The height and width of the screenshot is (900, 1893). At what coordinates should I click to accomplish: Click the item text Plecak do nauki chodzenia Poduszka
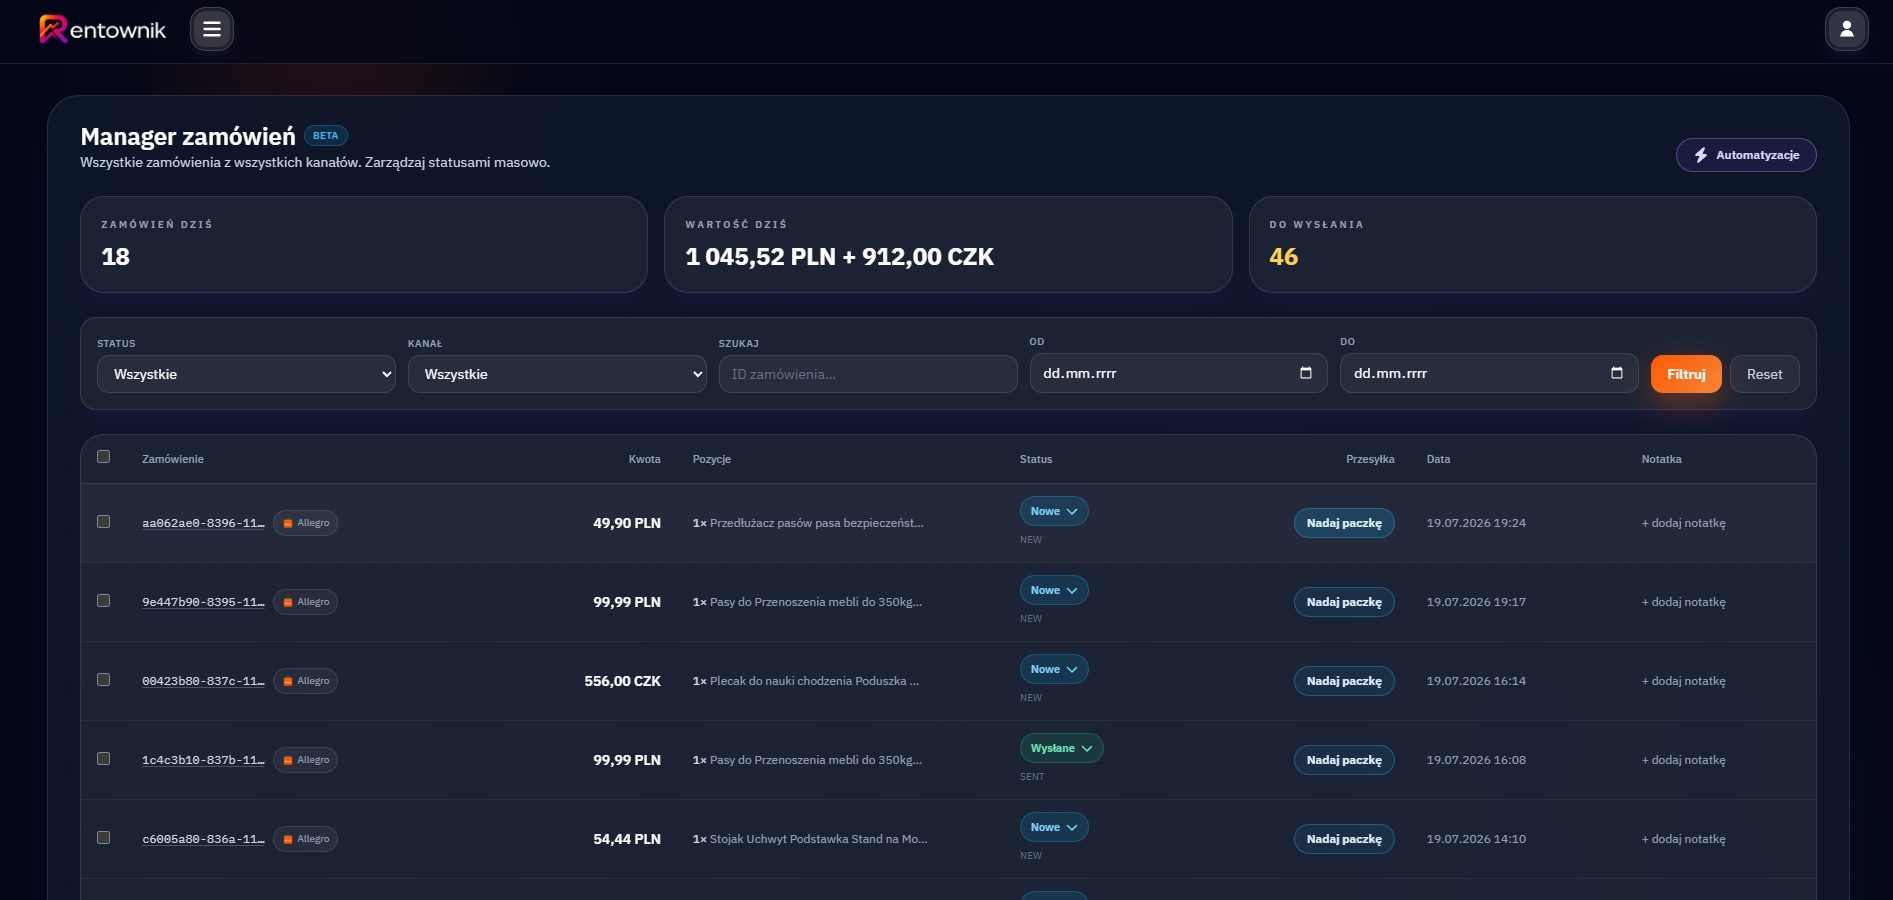(814, 681)
